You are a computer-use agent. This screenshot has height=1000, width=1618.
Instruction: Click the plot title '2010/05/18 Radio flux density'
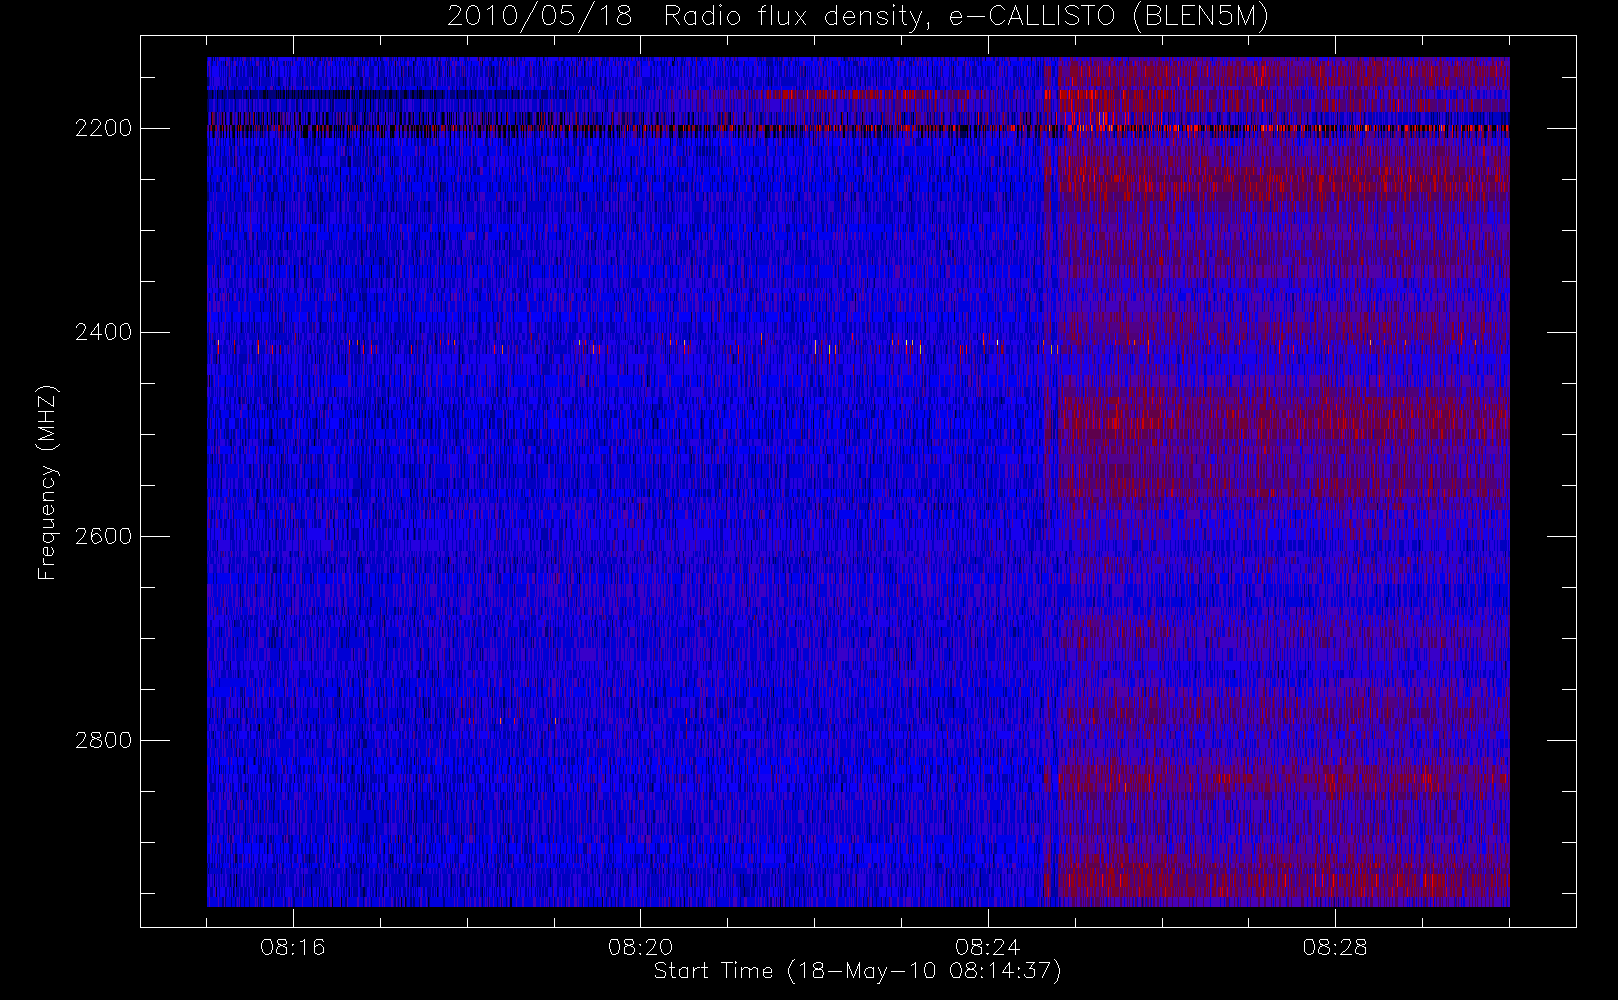[x=857, y=17]
